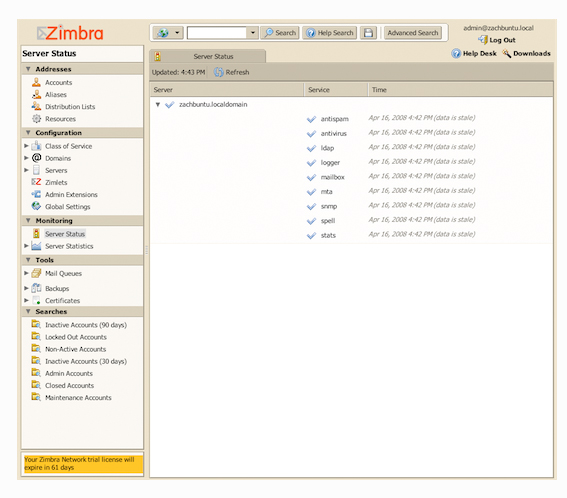This screenshot has height=498, width=567.
Task: Select the Resources gear icon
Action: click(x=36, y=119)
